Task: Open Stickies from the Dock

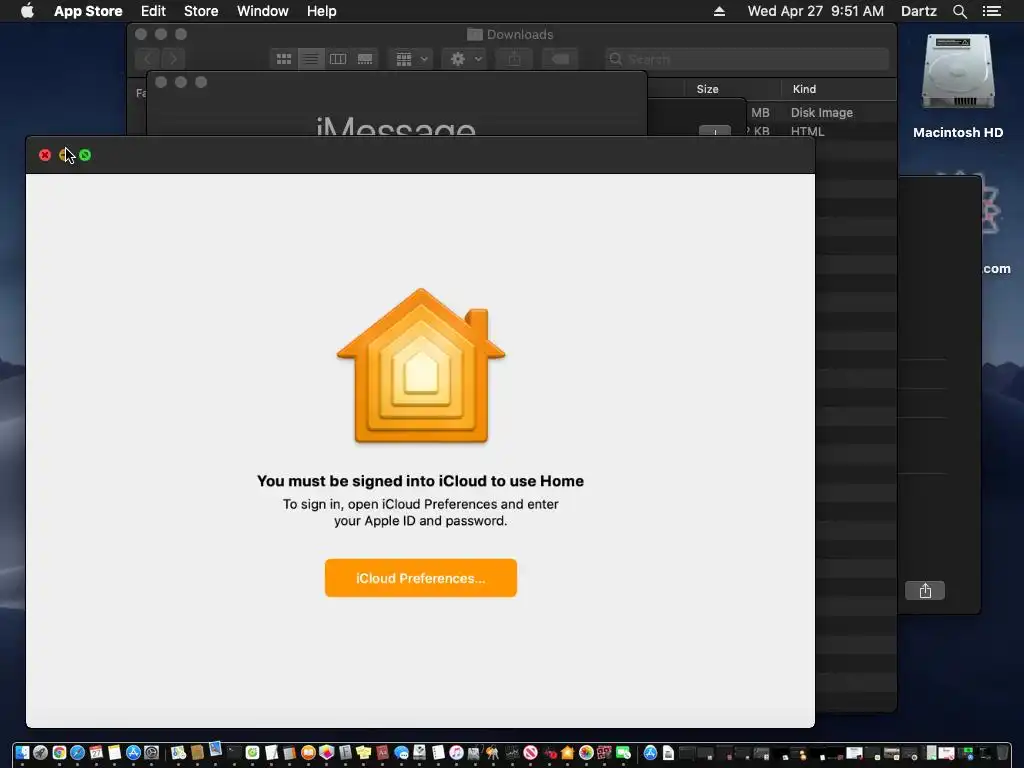Action: click(364, 752)
